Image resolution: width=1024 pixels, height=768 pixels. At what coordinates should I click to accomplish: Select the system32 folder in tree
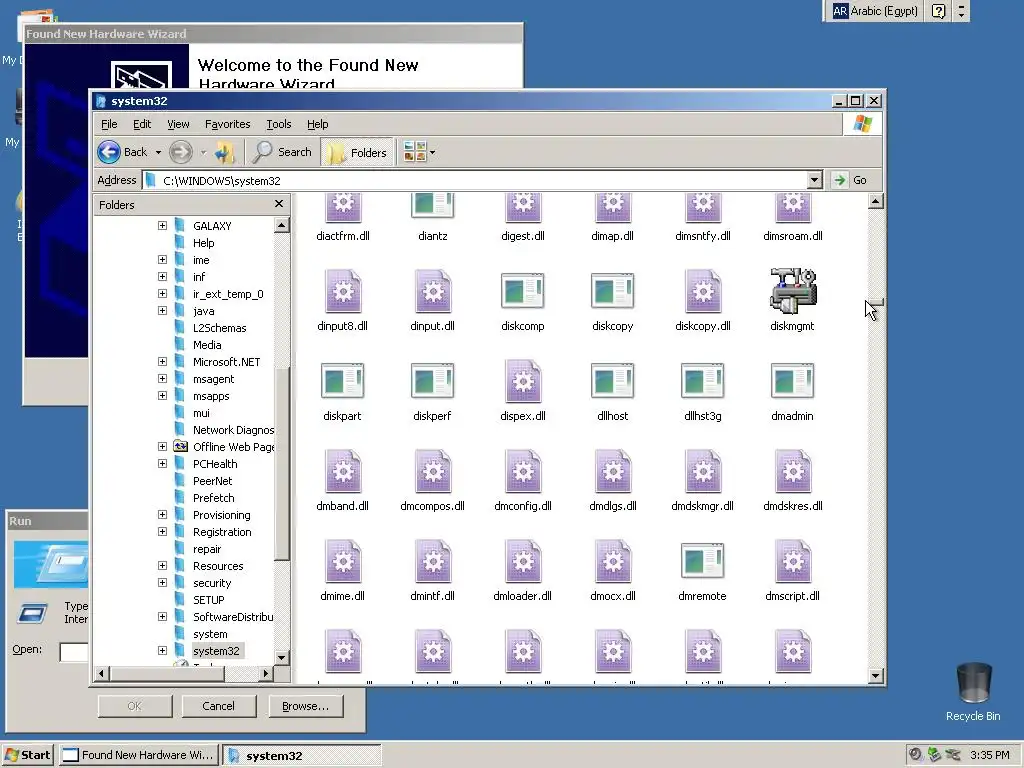click(216, 650)
